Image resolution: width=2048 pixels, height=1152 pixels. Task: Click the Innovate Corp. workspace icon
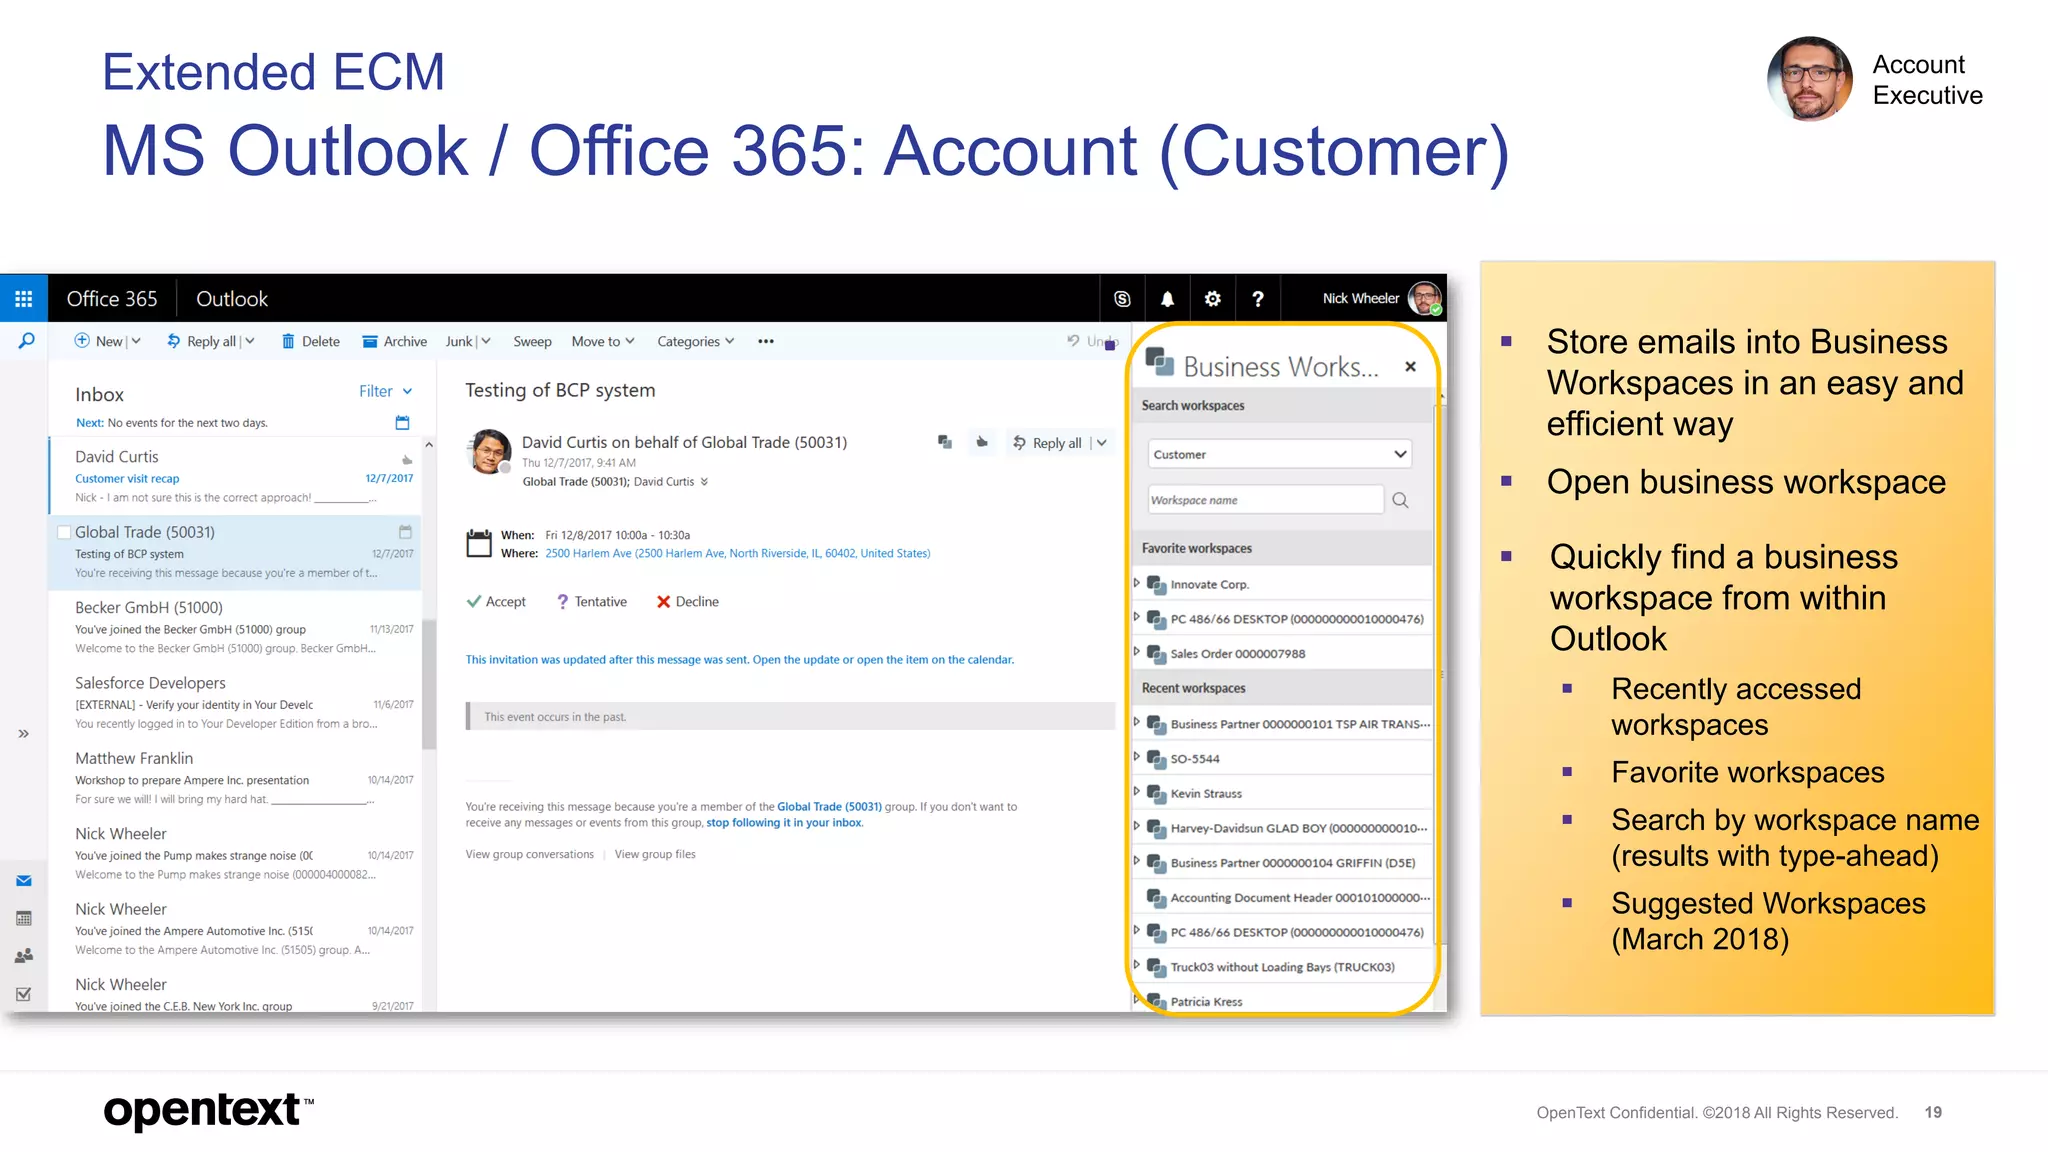[x=1156, y=585]
